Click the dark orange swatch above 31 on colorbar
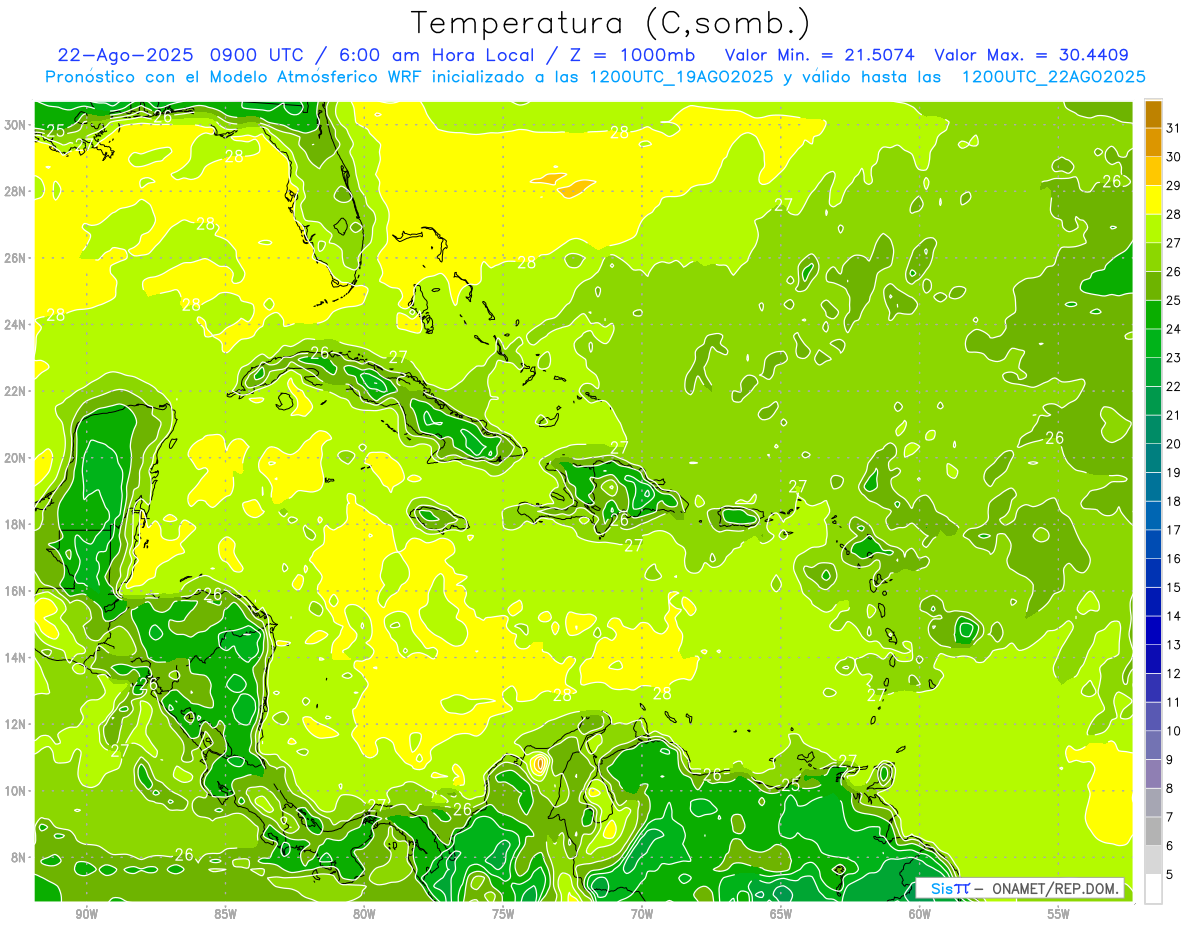This screenshot has width=1200, height=927. pos(1153,114)
